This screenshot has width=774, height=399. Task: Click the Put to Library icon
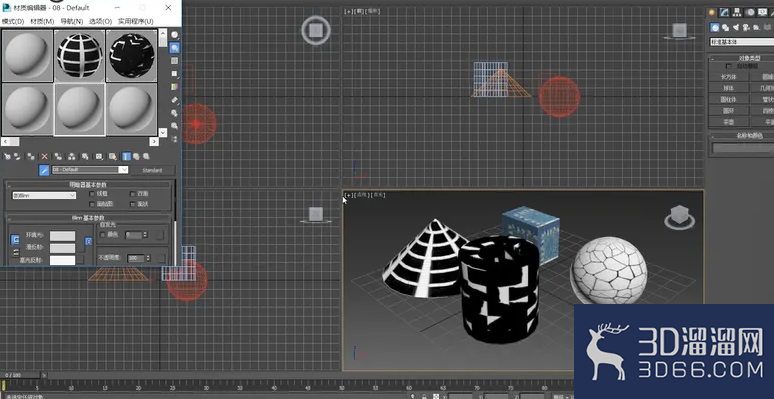click(85, 157)
